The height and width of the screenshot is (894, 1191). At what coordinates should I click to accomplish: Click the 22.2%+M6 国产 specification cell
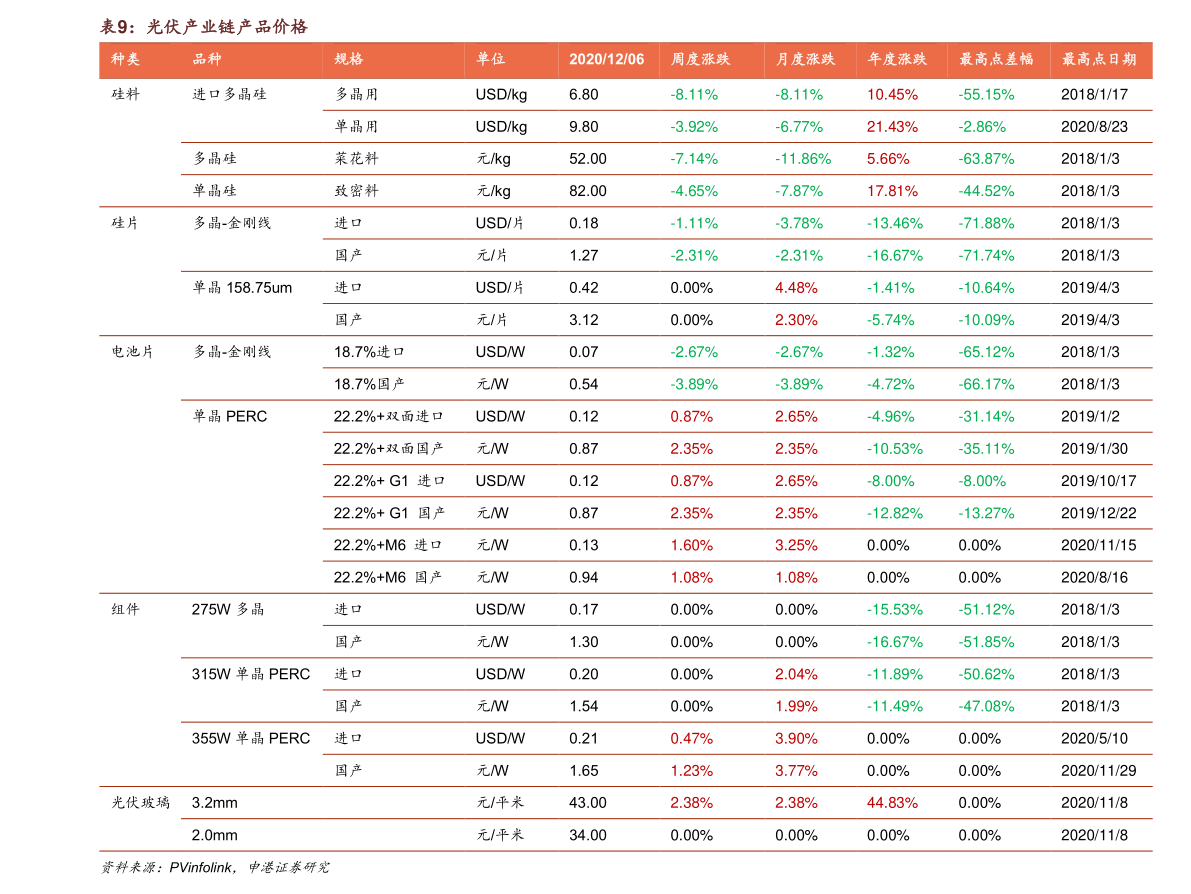tap(387, 577)
